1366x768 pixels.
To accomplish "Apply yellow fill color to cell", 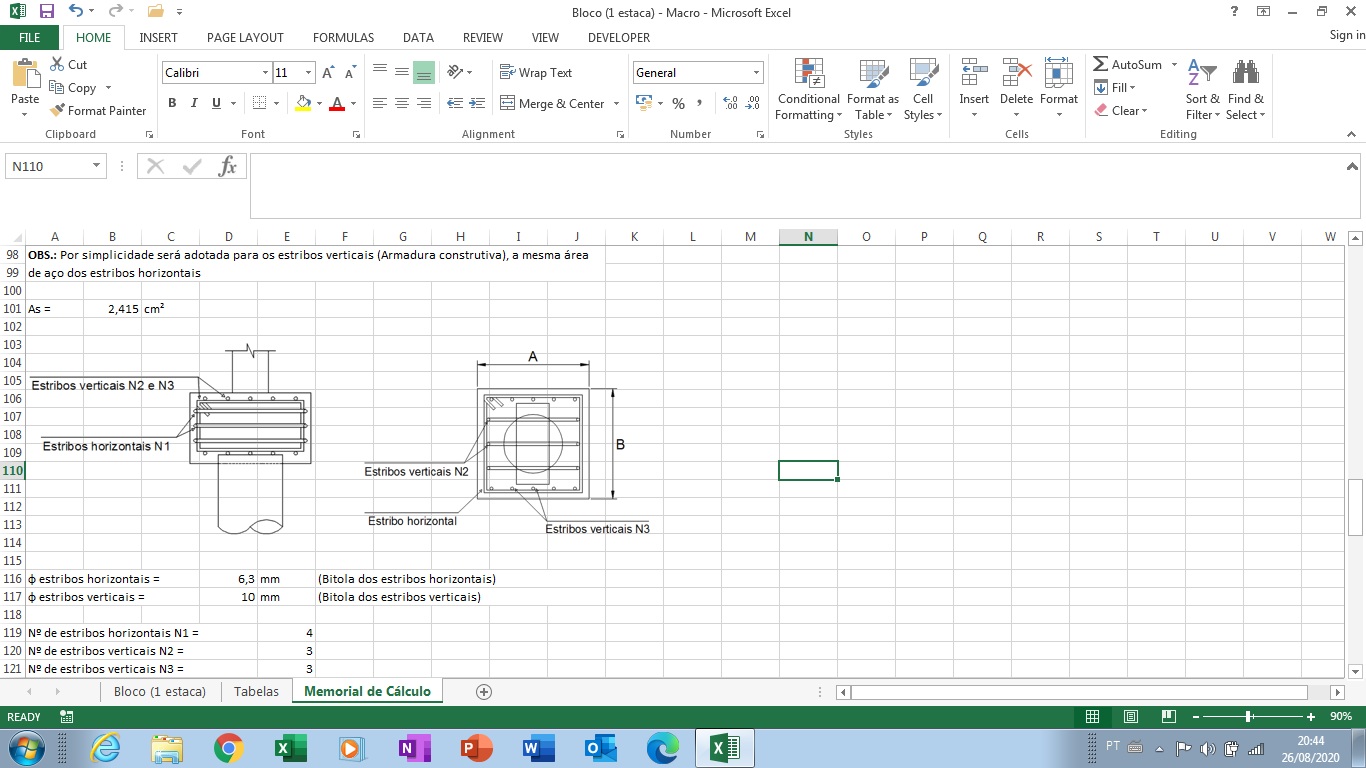I will point(304,103).
